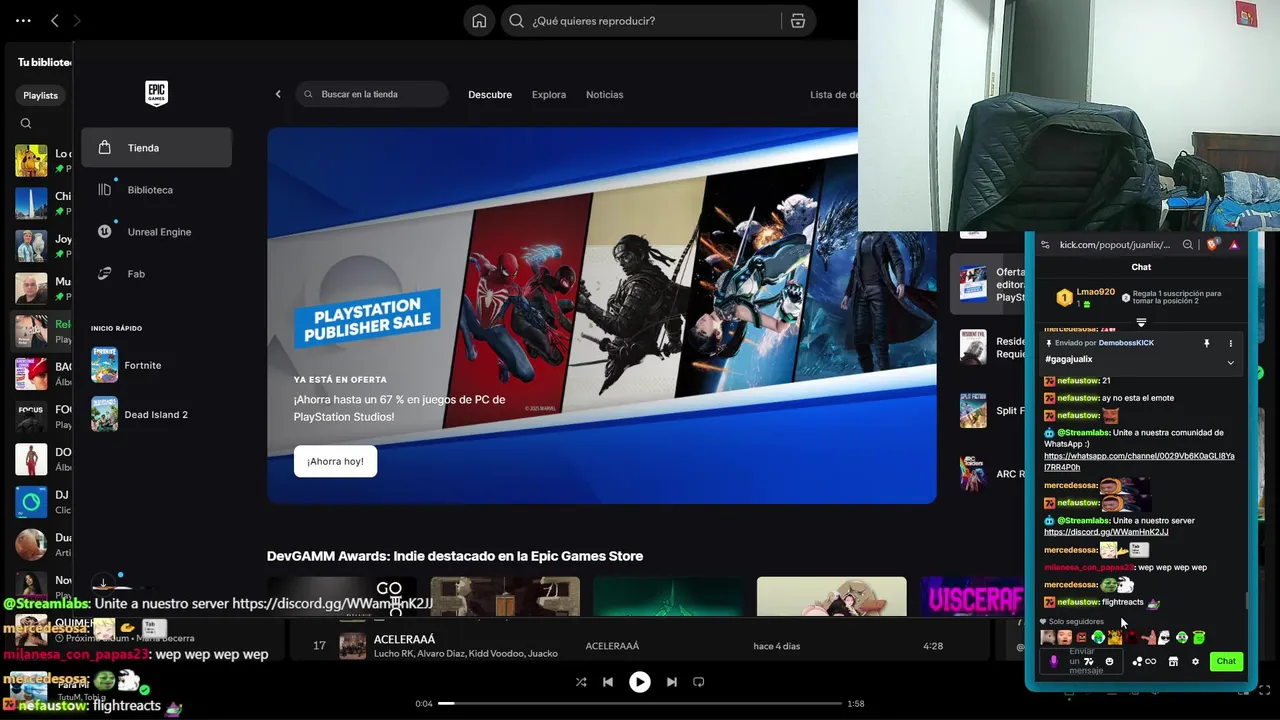Open Spotify three-dots main menu
1280x720 pixels.
pyautogui.click(x=23, y=20)
